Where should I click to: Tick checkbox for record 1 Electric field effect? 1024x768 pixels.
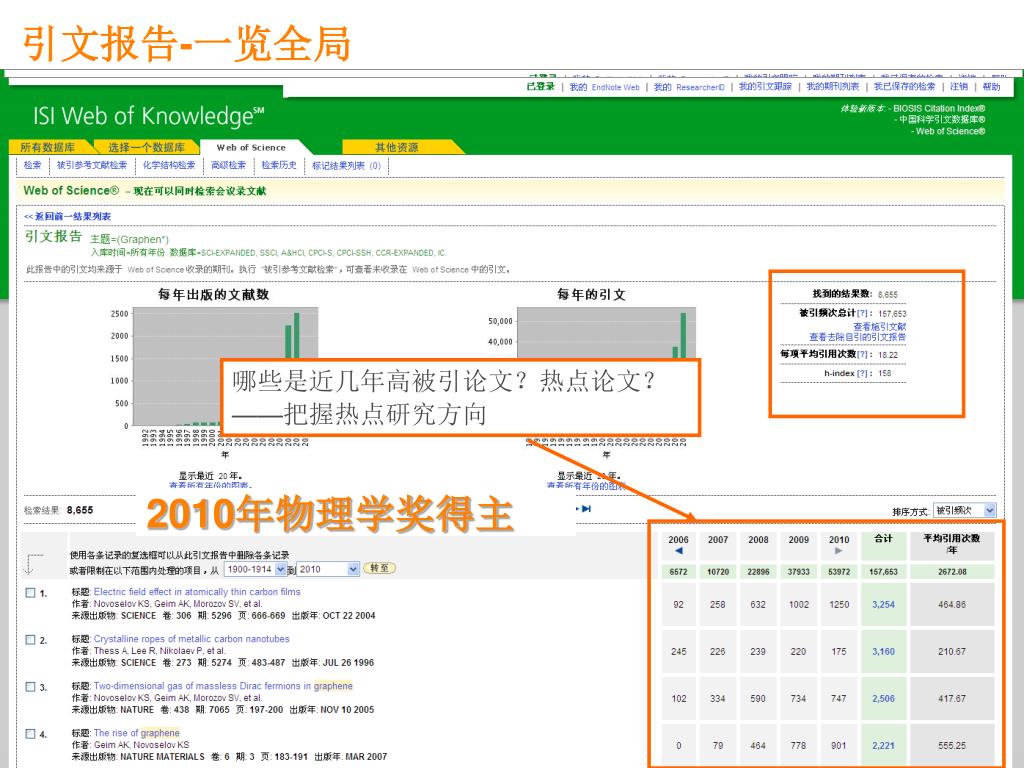(x=30, y=592)
